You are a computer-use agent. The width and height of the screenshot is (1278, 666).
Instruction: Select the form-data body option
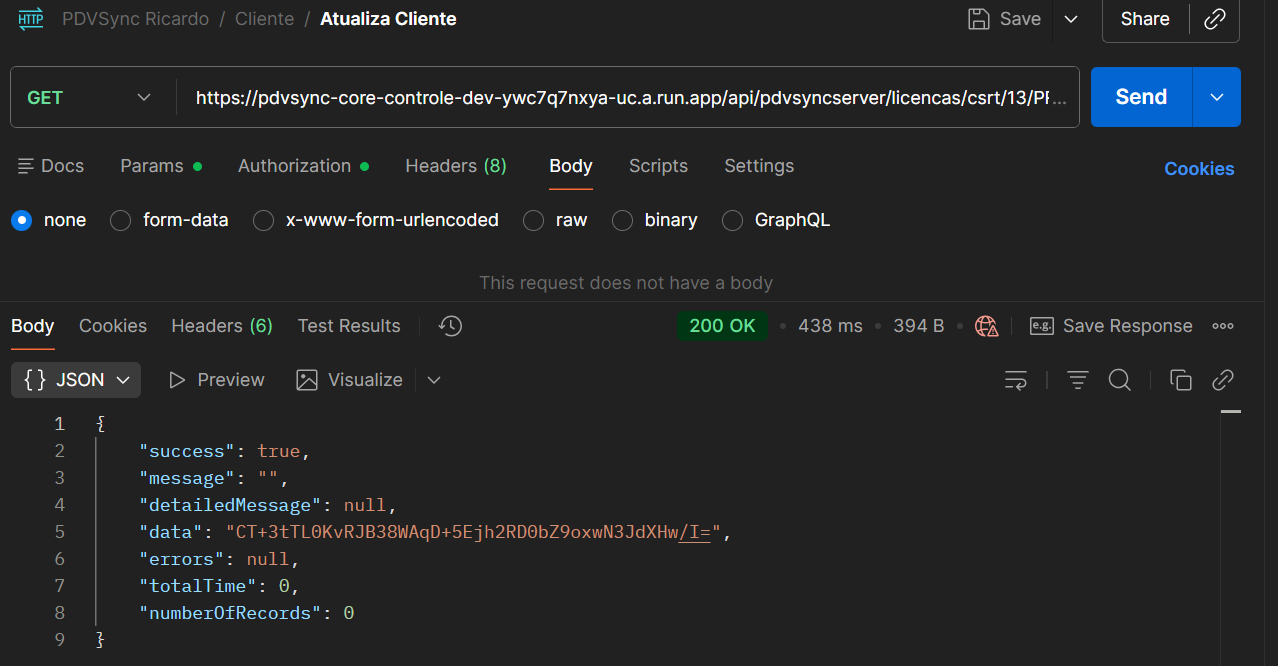[121, 220]
